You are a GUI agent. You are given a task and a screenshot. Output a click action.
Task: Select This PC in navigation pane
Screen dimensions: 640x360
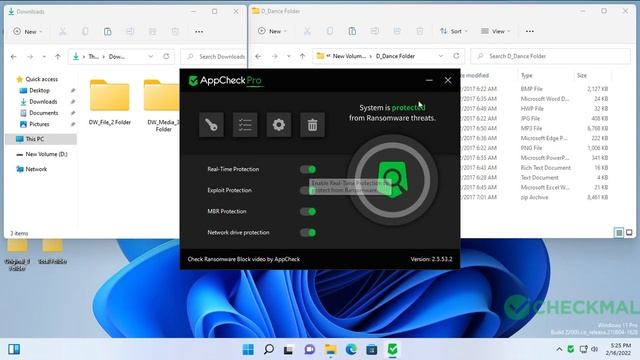coord(41,139)
